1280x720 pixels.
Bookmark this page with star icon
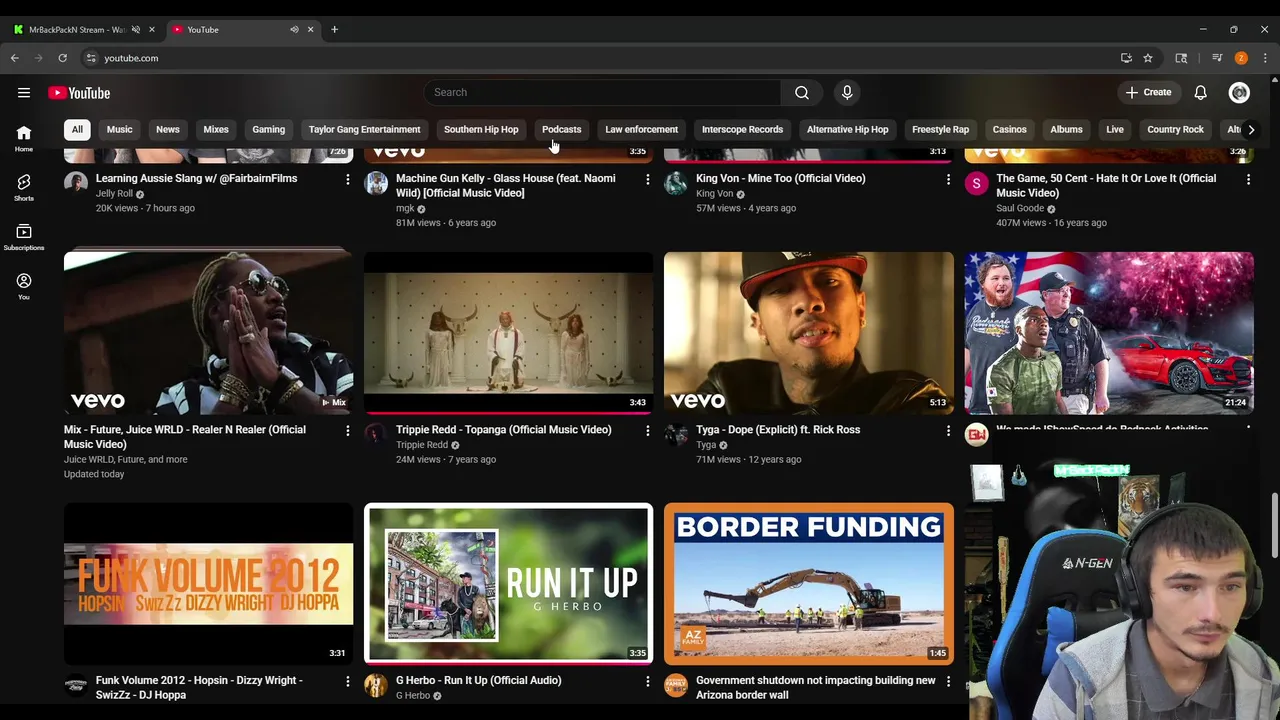1148,58
